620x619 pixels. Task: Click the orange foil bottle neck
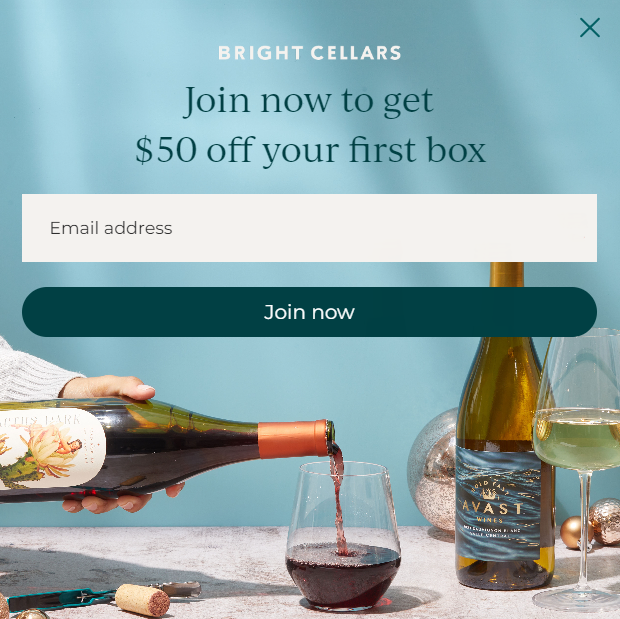[x=293, y=439]
